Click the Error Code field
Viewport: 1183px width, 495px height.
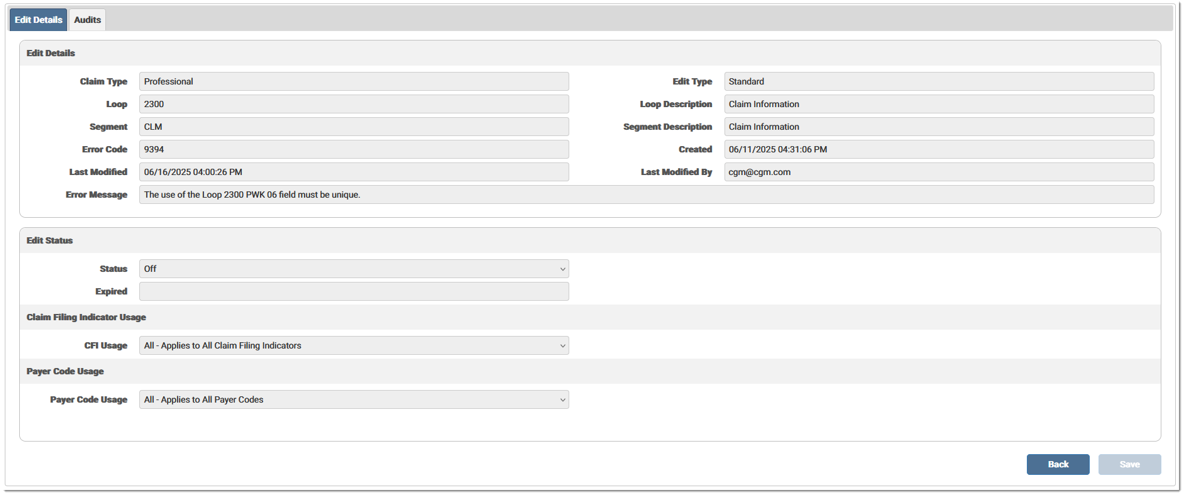(353, 150)
